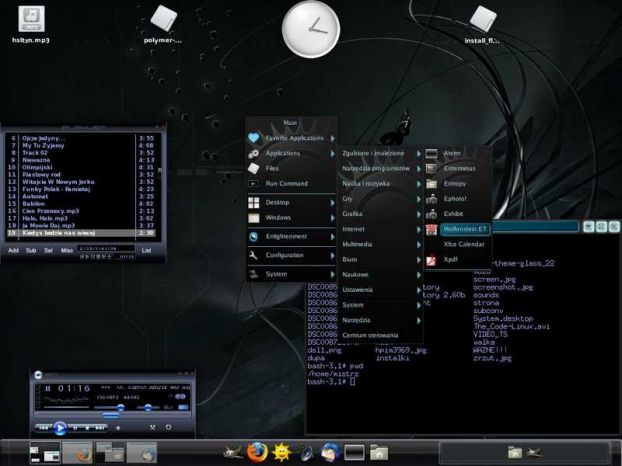The width and height of the screenshot is (622, 466).
Task: Open the Applications entry in Main menu
Action: [292, 153]
